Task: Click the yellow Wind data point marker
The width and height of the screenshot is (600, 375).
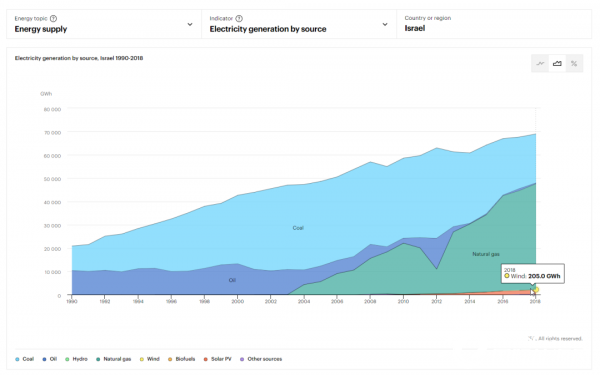Action: pyautogui.click(x=536, y=290)
